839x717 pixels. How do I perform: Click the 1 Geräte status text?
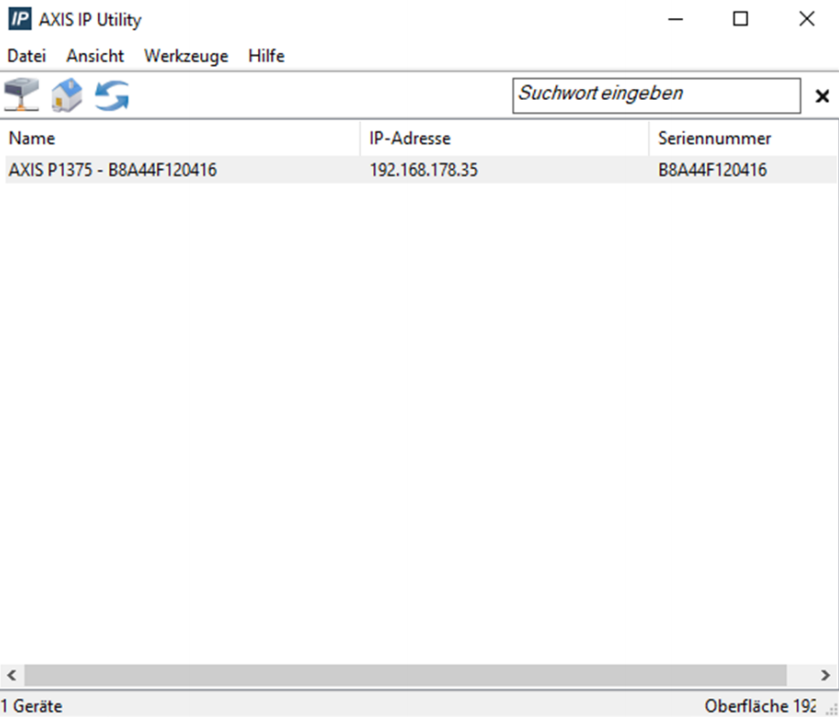click(31, 706)
